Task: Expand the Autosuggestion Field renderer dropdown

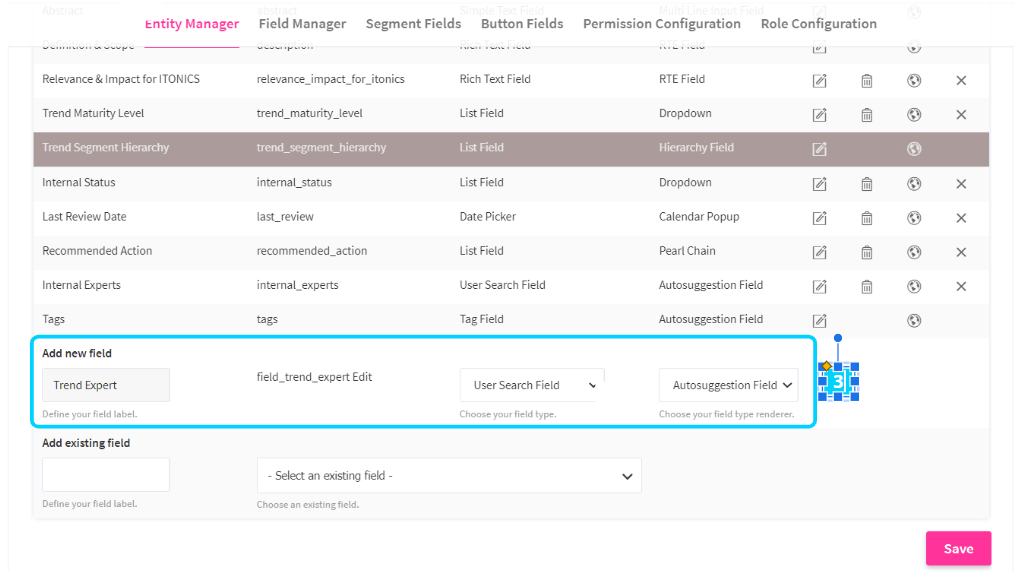Action: point(728,385)
